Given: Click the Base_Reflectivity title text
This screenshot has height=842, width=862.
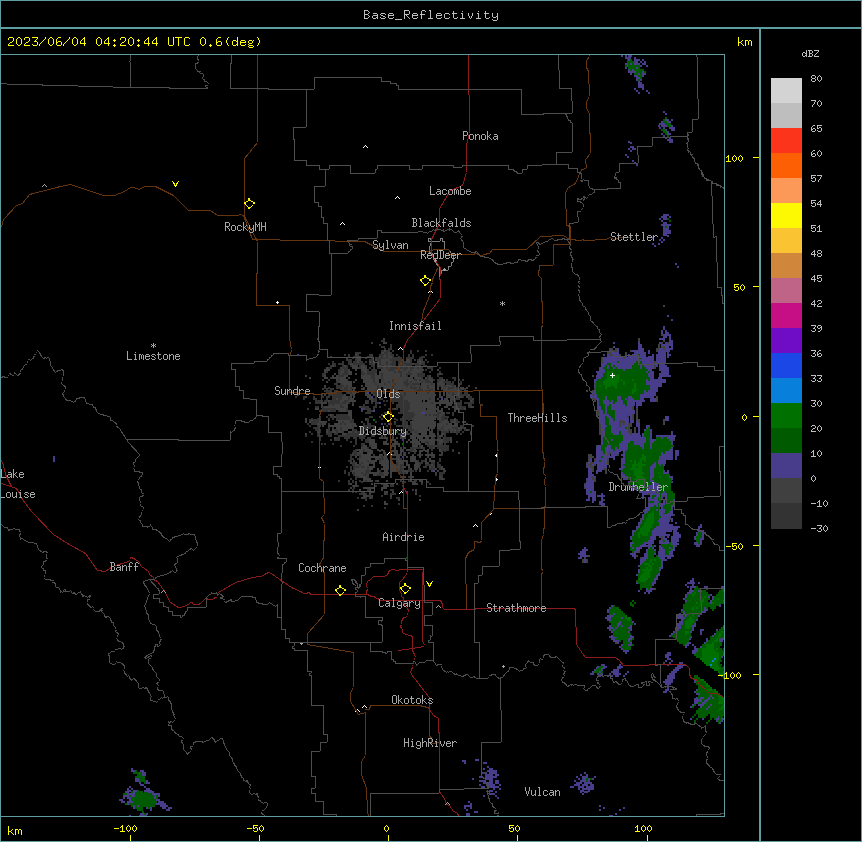Looking at the screenshot, I should click(x=431, y=15).
